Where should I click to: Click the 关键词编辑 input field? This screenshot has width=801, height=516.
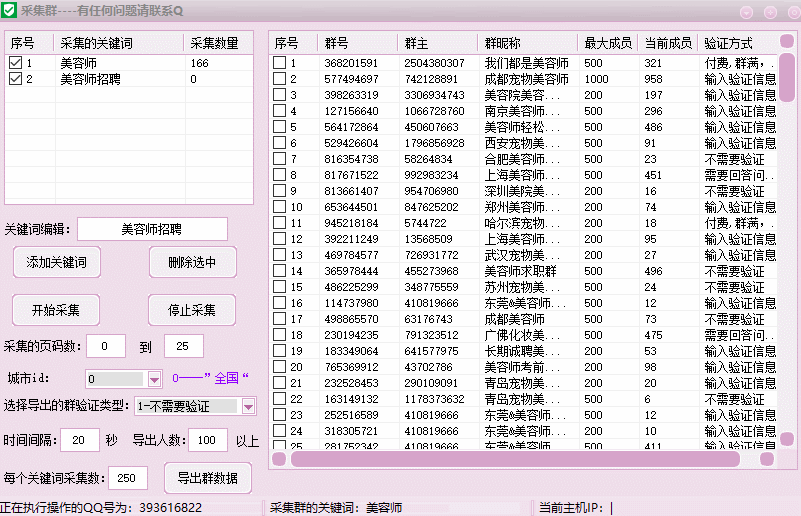[x=152, y=229]
